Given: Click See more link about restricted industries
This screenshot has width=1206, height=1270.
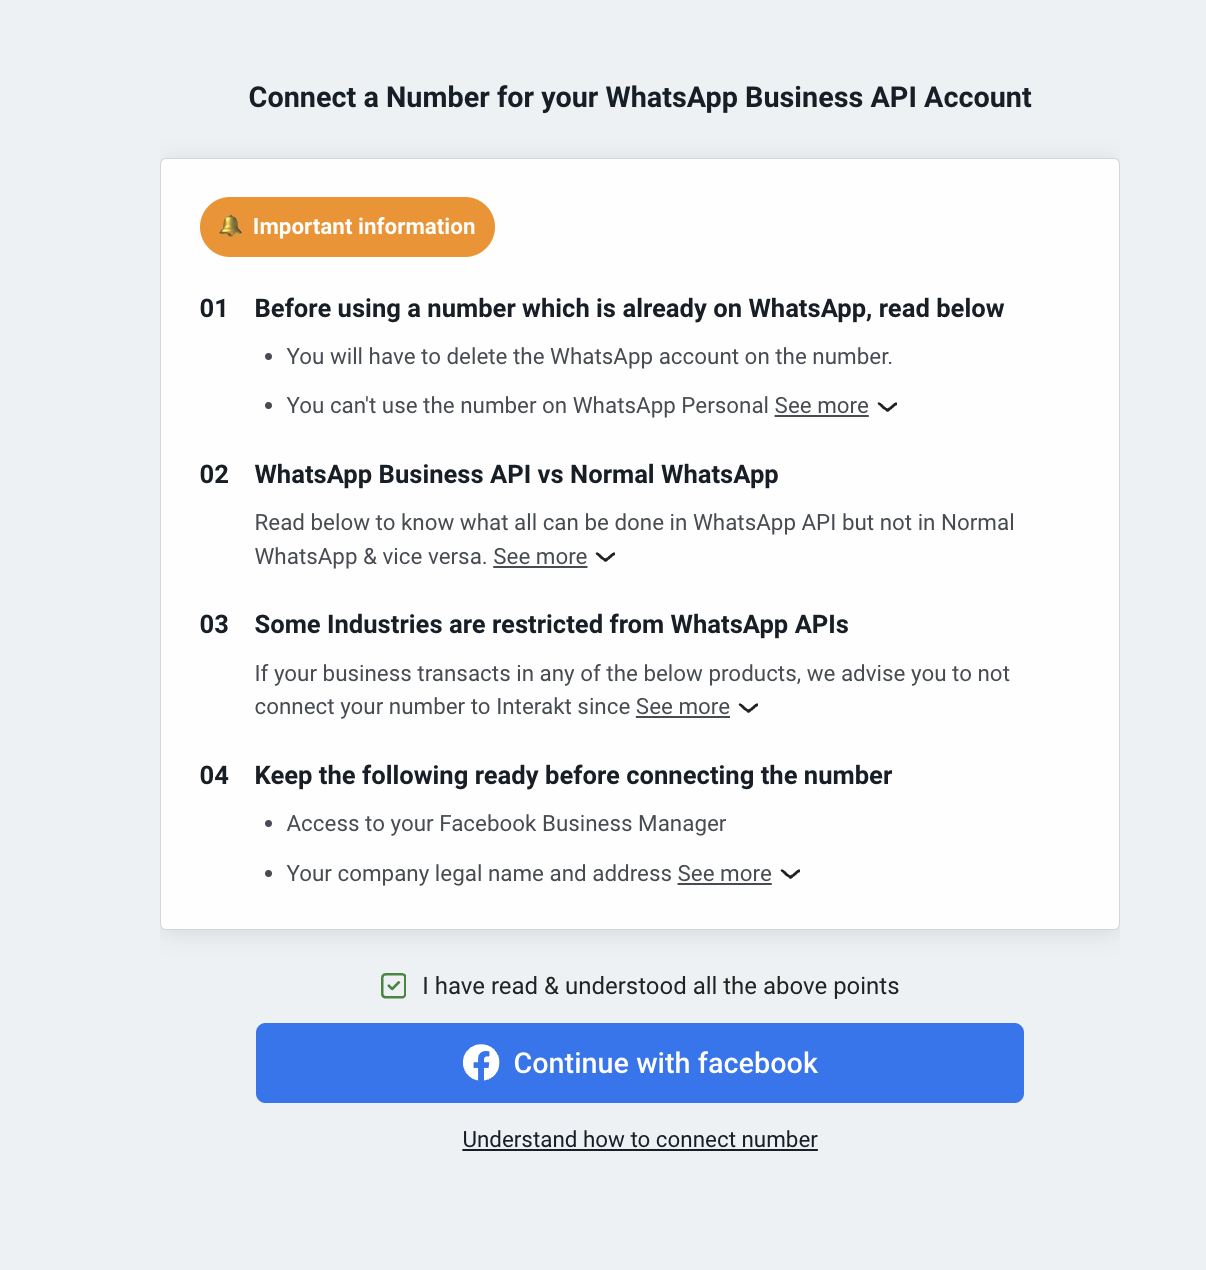Looking at the screenshot, I should [682, 706].
